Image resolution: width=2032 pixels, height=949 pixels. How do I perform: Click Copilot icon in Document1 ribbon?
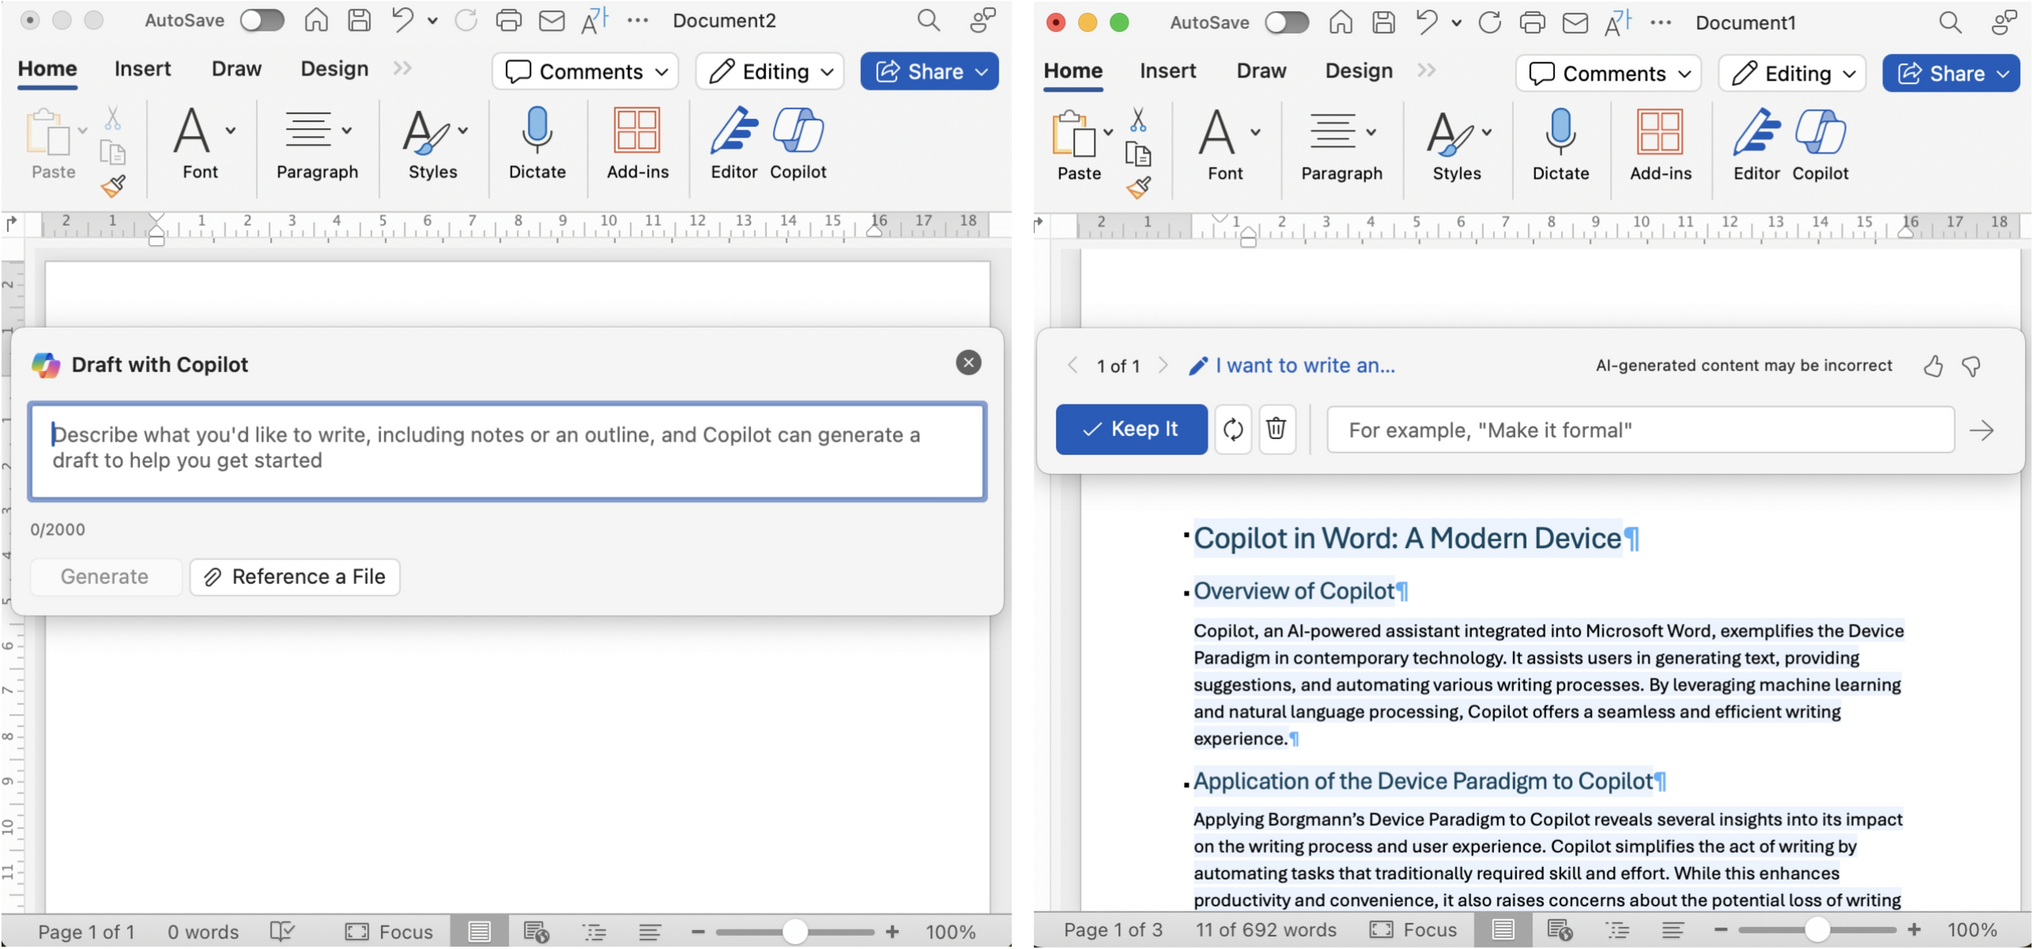click(1820, 146)
